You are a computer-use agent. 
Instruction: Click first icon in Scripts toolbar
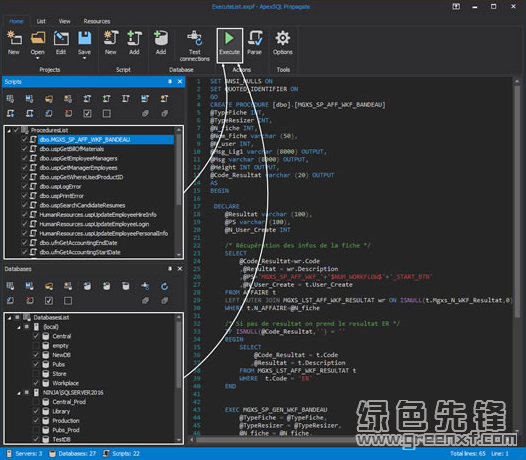point(10,99)
